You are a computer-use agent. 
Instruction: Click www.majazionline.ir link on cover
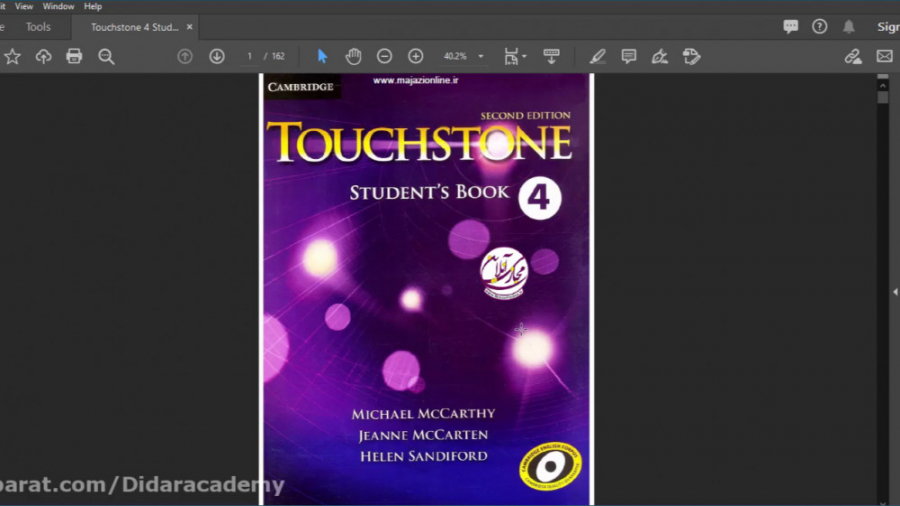coord(416,80)
